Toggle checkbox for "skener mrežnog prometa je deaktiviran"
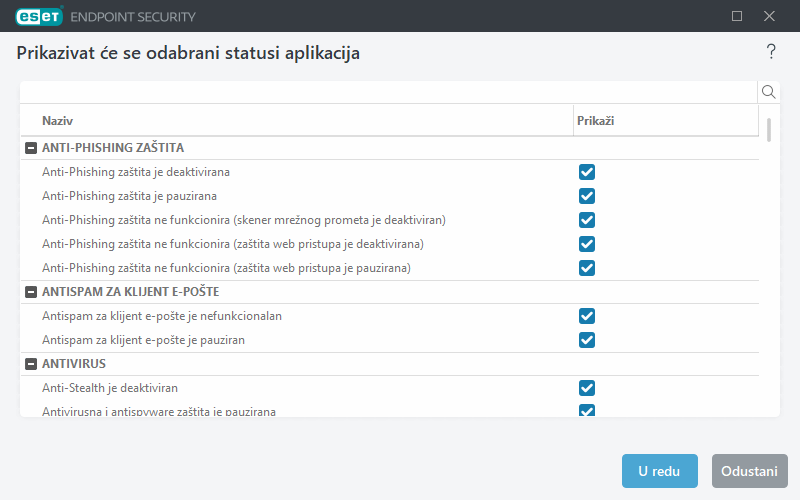Screen dimensions: 800x500 point(587,220)
